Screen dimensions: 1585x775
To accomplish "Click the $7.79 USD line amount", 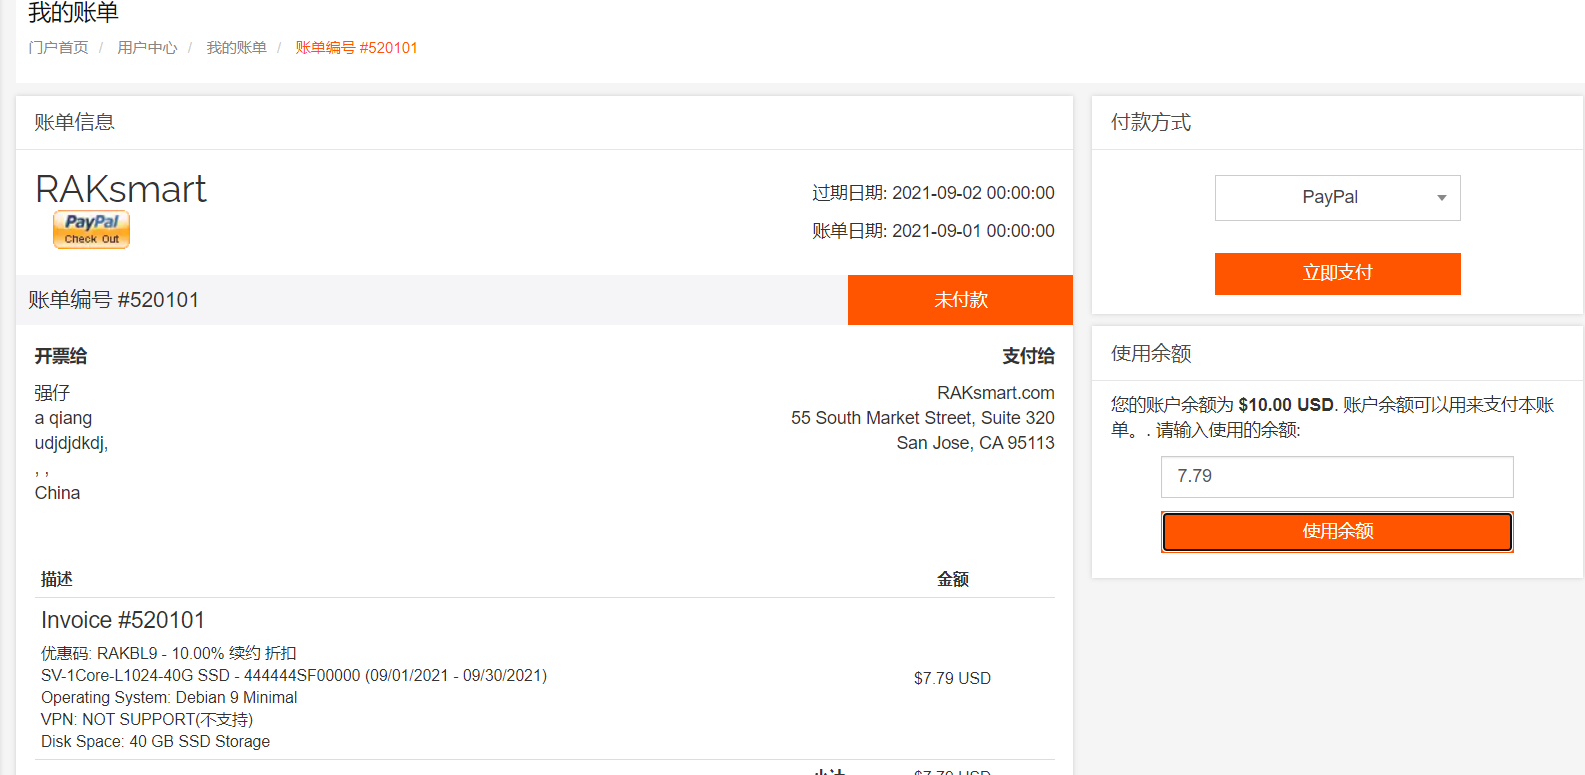I will (952, 678).
